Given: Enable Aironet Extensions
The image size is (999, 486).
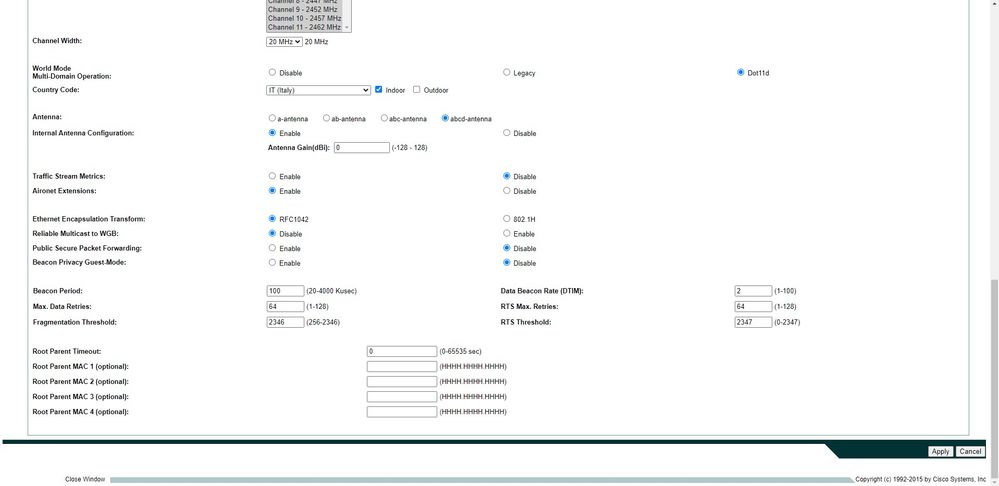Looking at the screenshot, I should [x=272, y=190].
